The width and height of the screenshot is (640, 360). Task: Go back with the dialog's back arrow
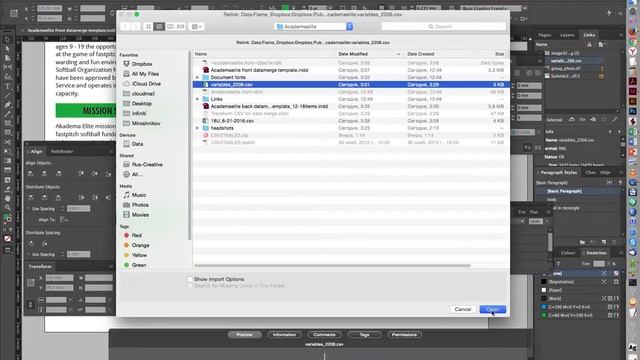coord(125,27)
